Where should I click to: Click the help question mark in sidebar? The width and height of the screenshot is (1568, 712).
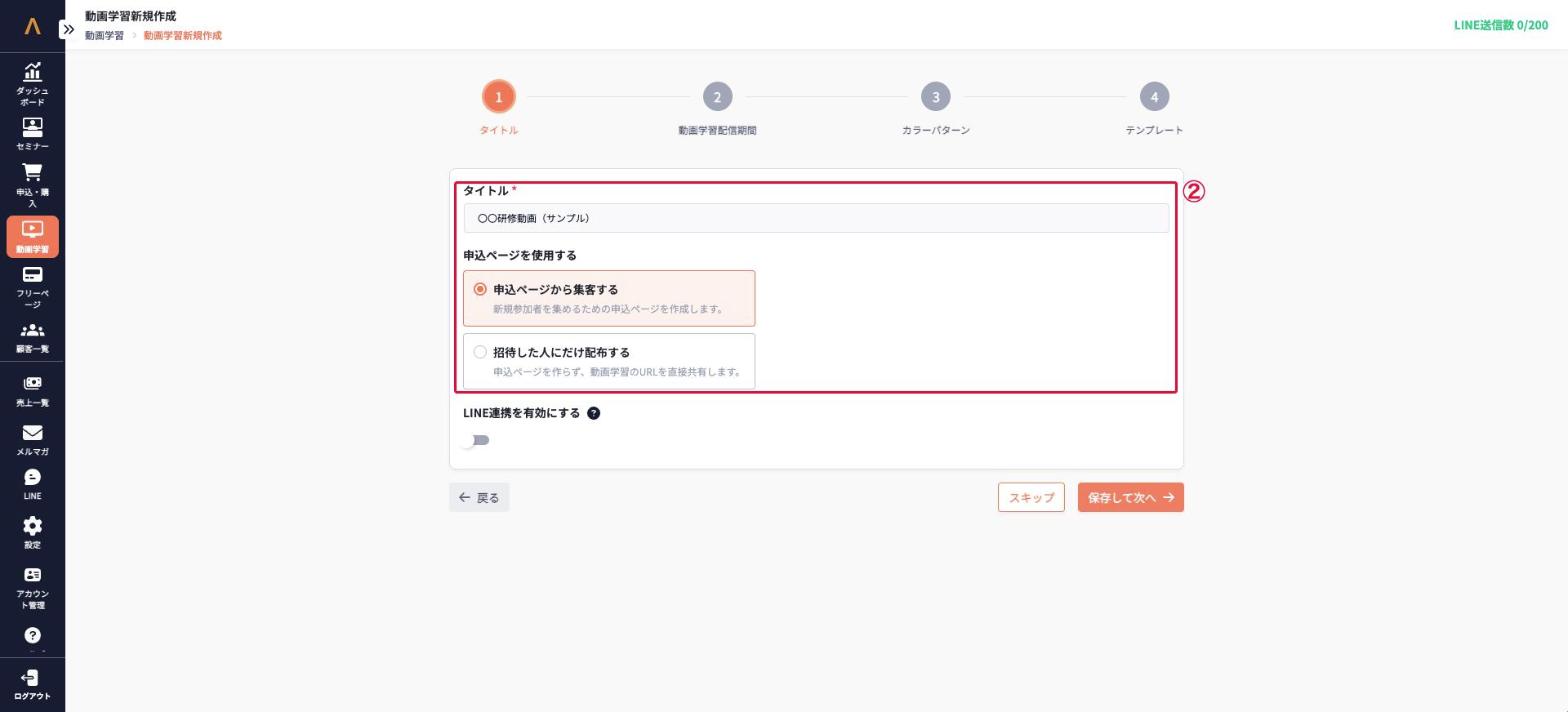32,636
